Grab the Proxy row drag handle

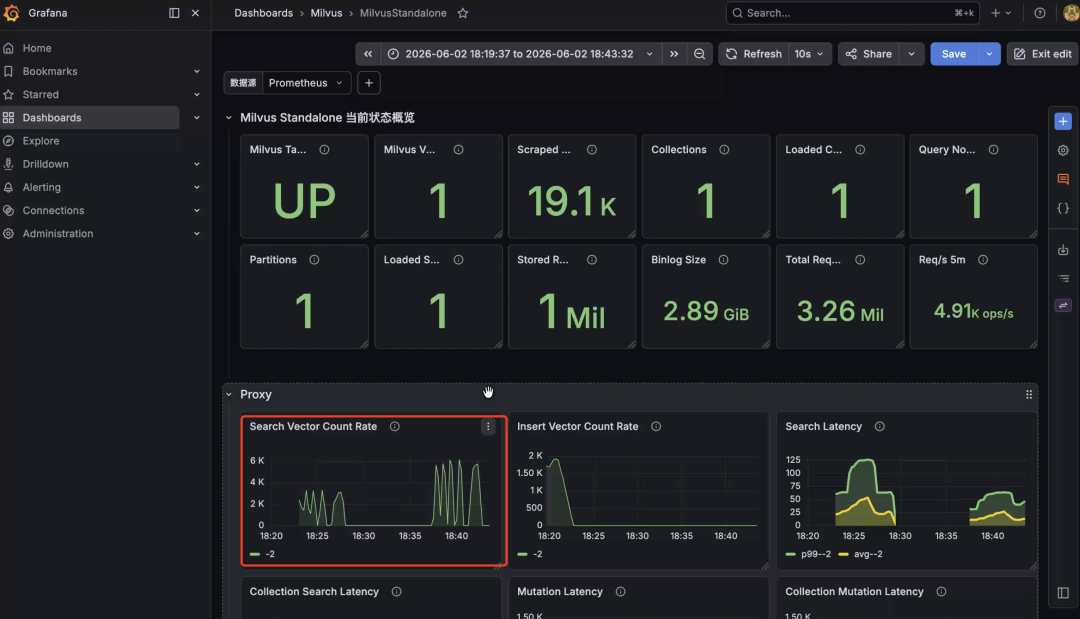pyautogui.click(x=1028, y=395)
